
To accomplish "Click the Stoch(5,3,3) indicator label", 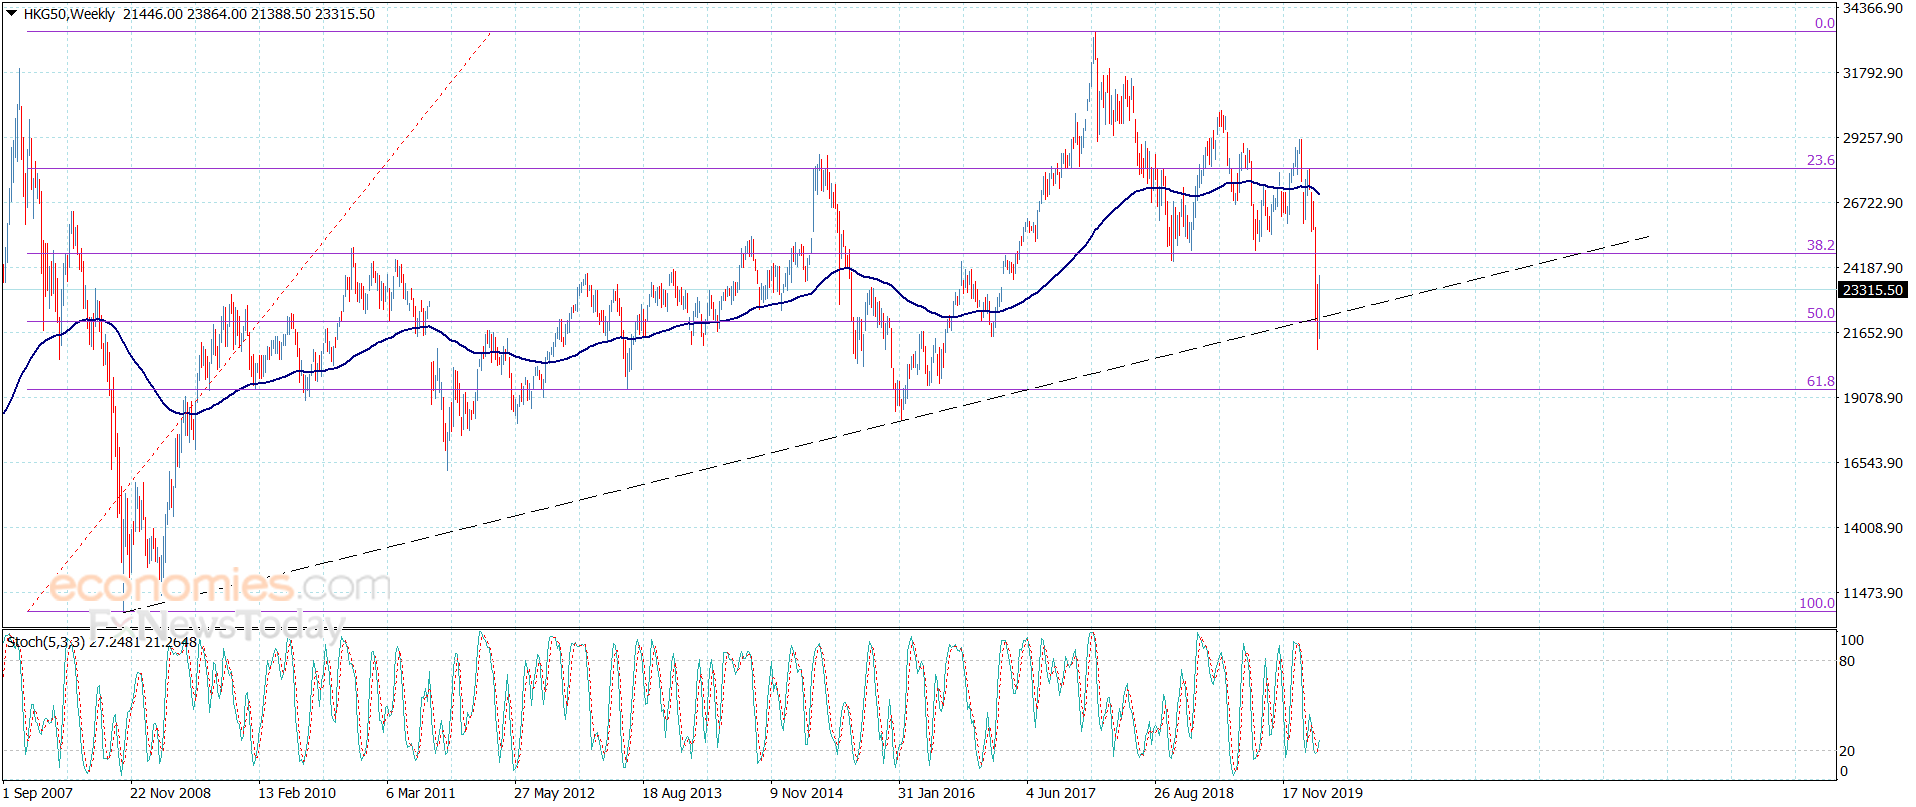I will pos(45,642).
